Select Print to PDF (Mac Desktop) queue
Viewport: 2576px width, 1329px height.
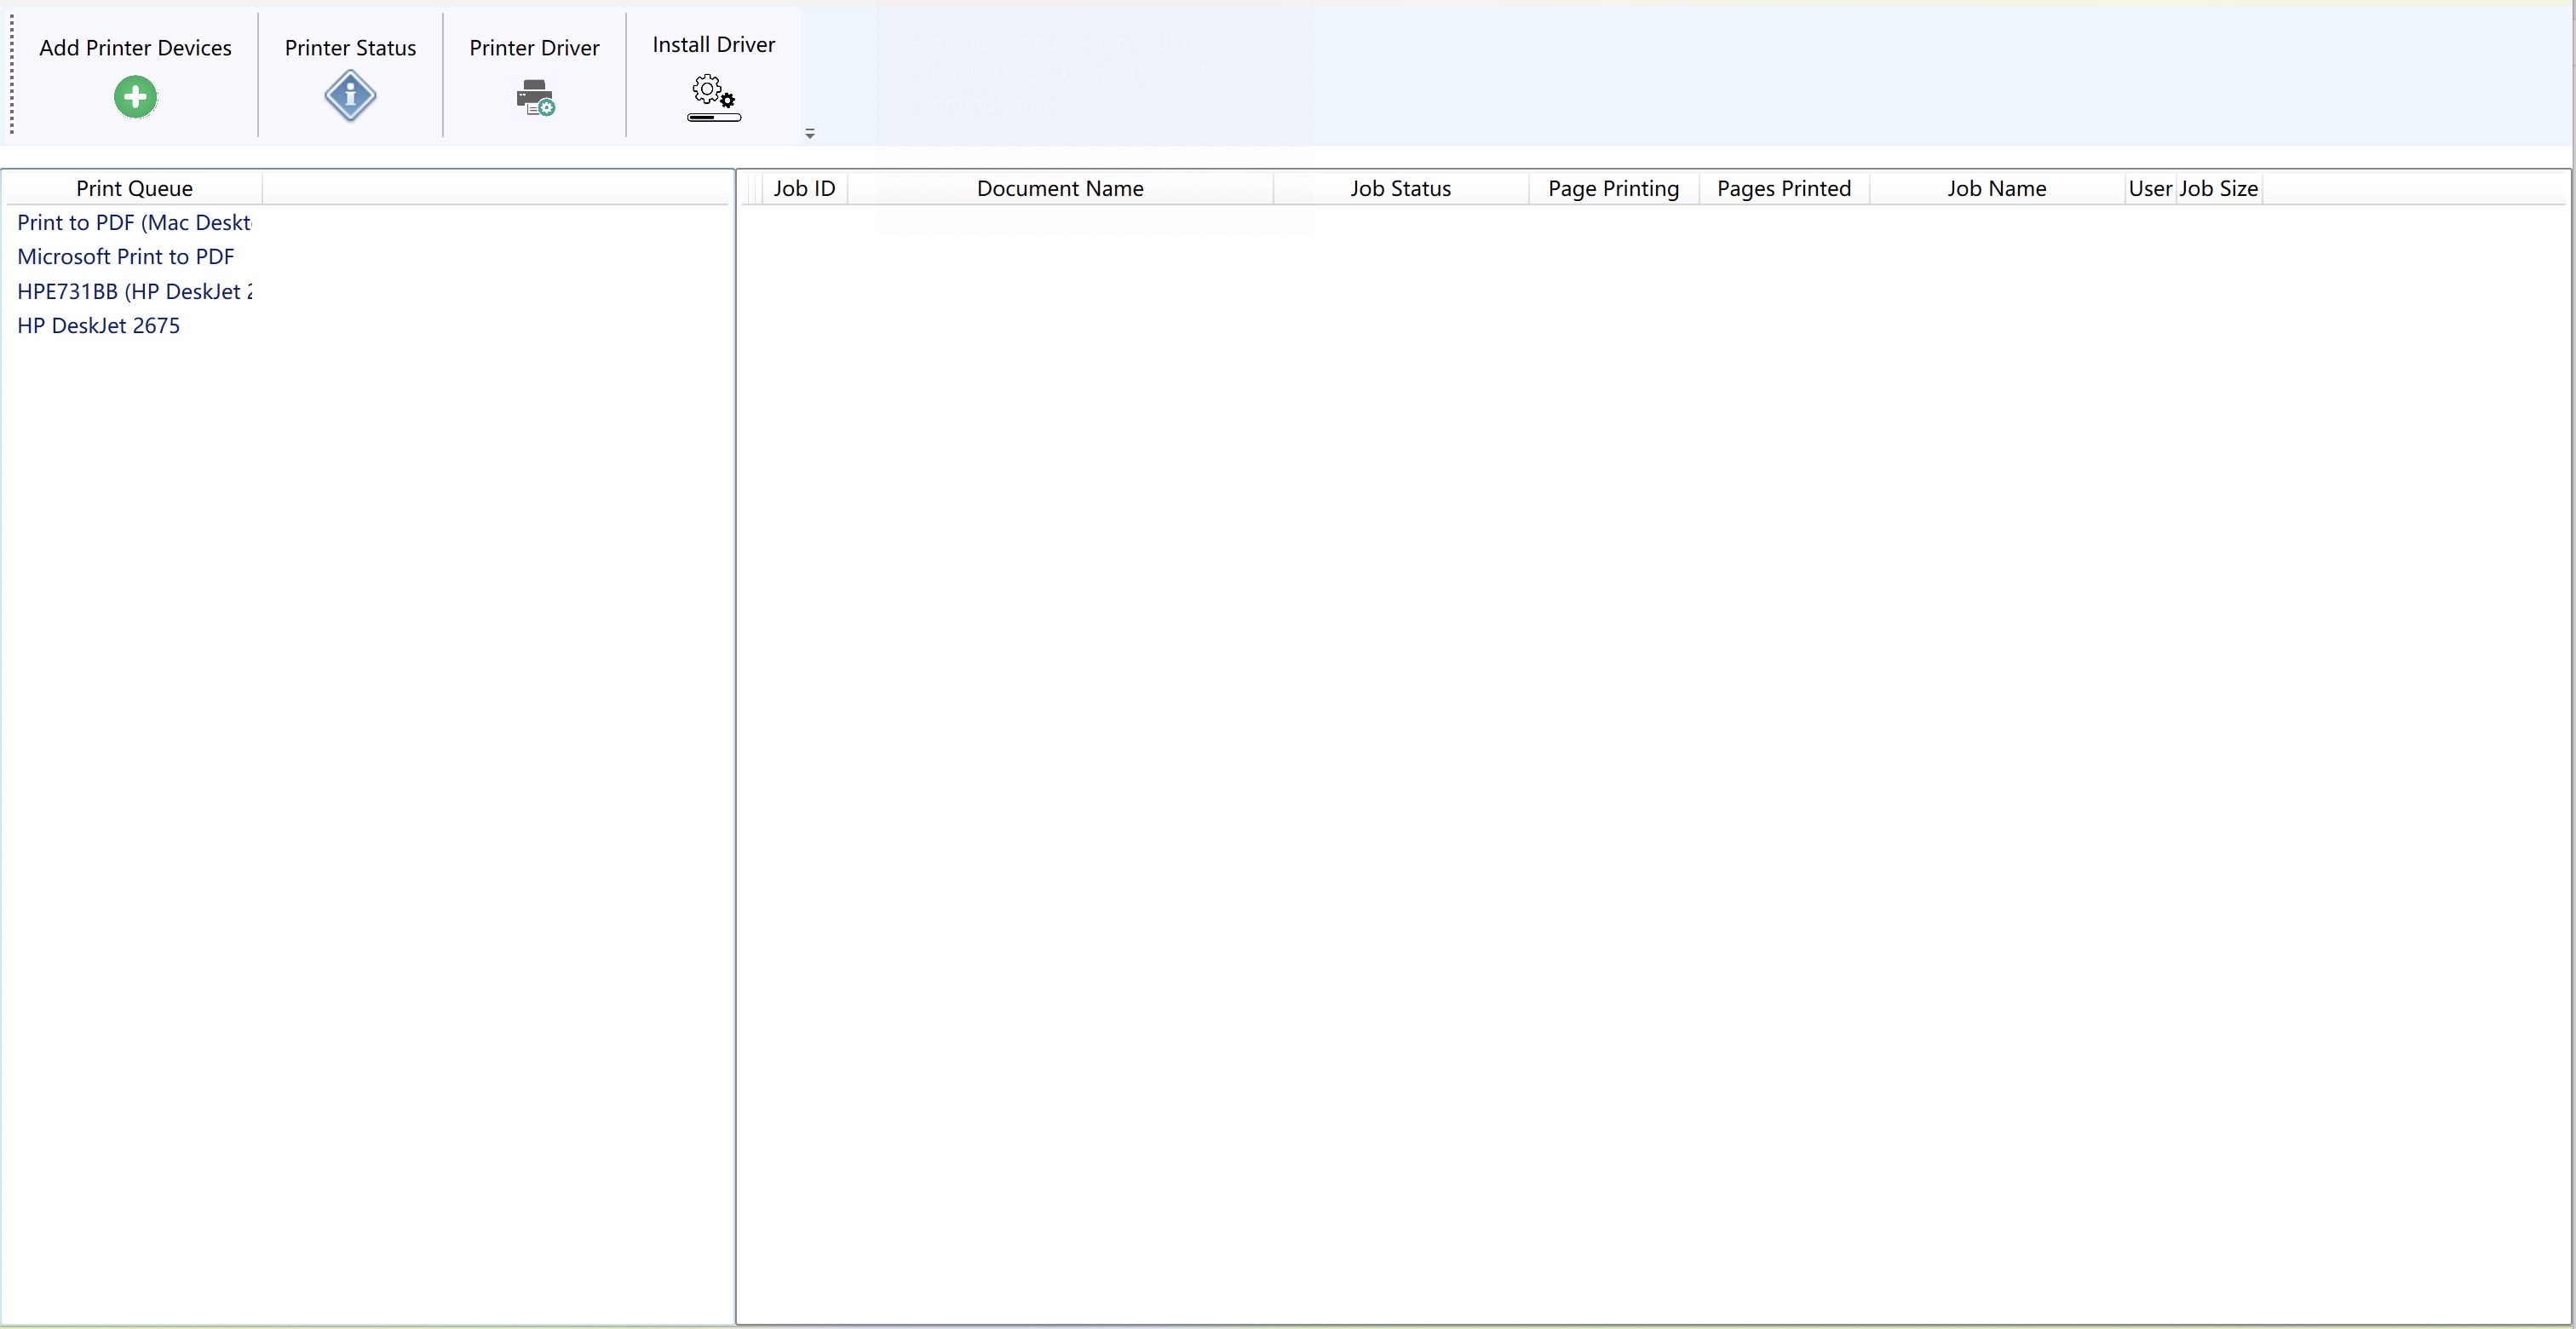[135, 222]
